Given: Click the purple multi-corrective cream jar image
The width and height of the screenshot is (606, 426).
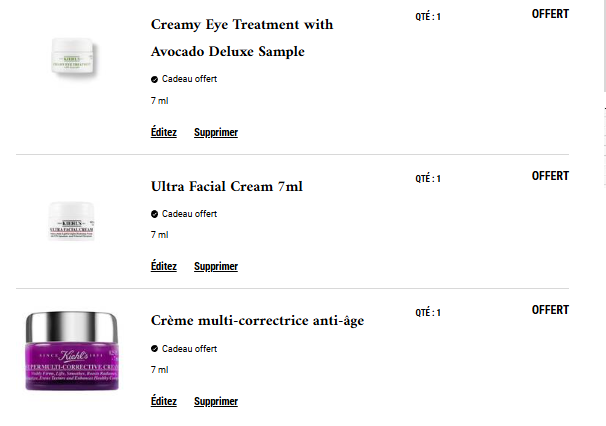Looking at the screenshot, I should pyautogui.click(x=72, y=351).
